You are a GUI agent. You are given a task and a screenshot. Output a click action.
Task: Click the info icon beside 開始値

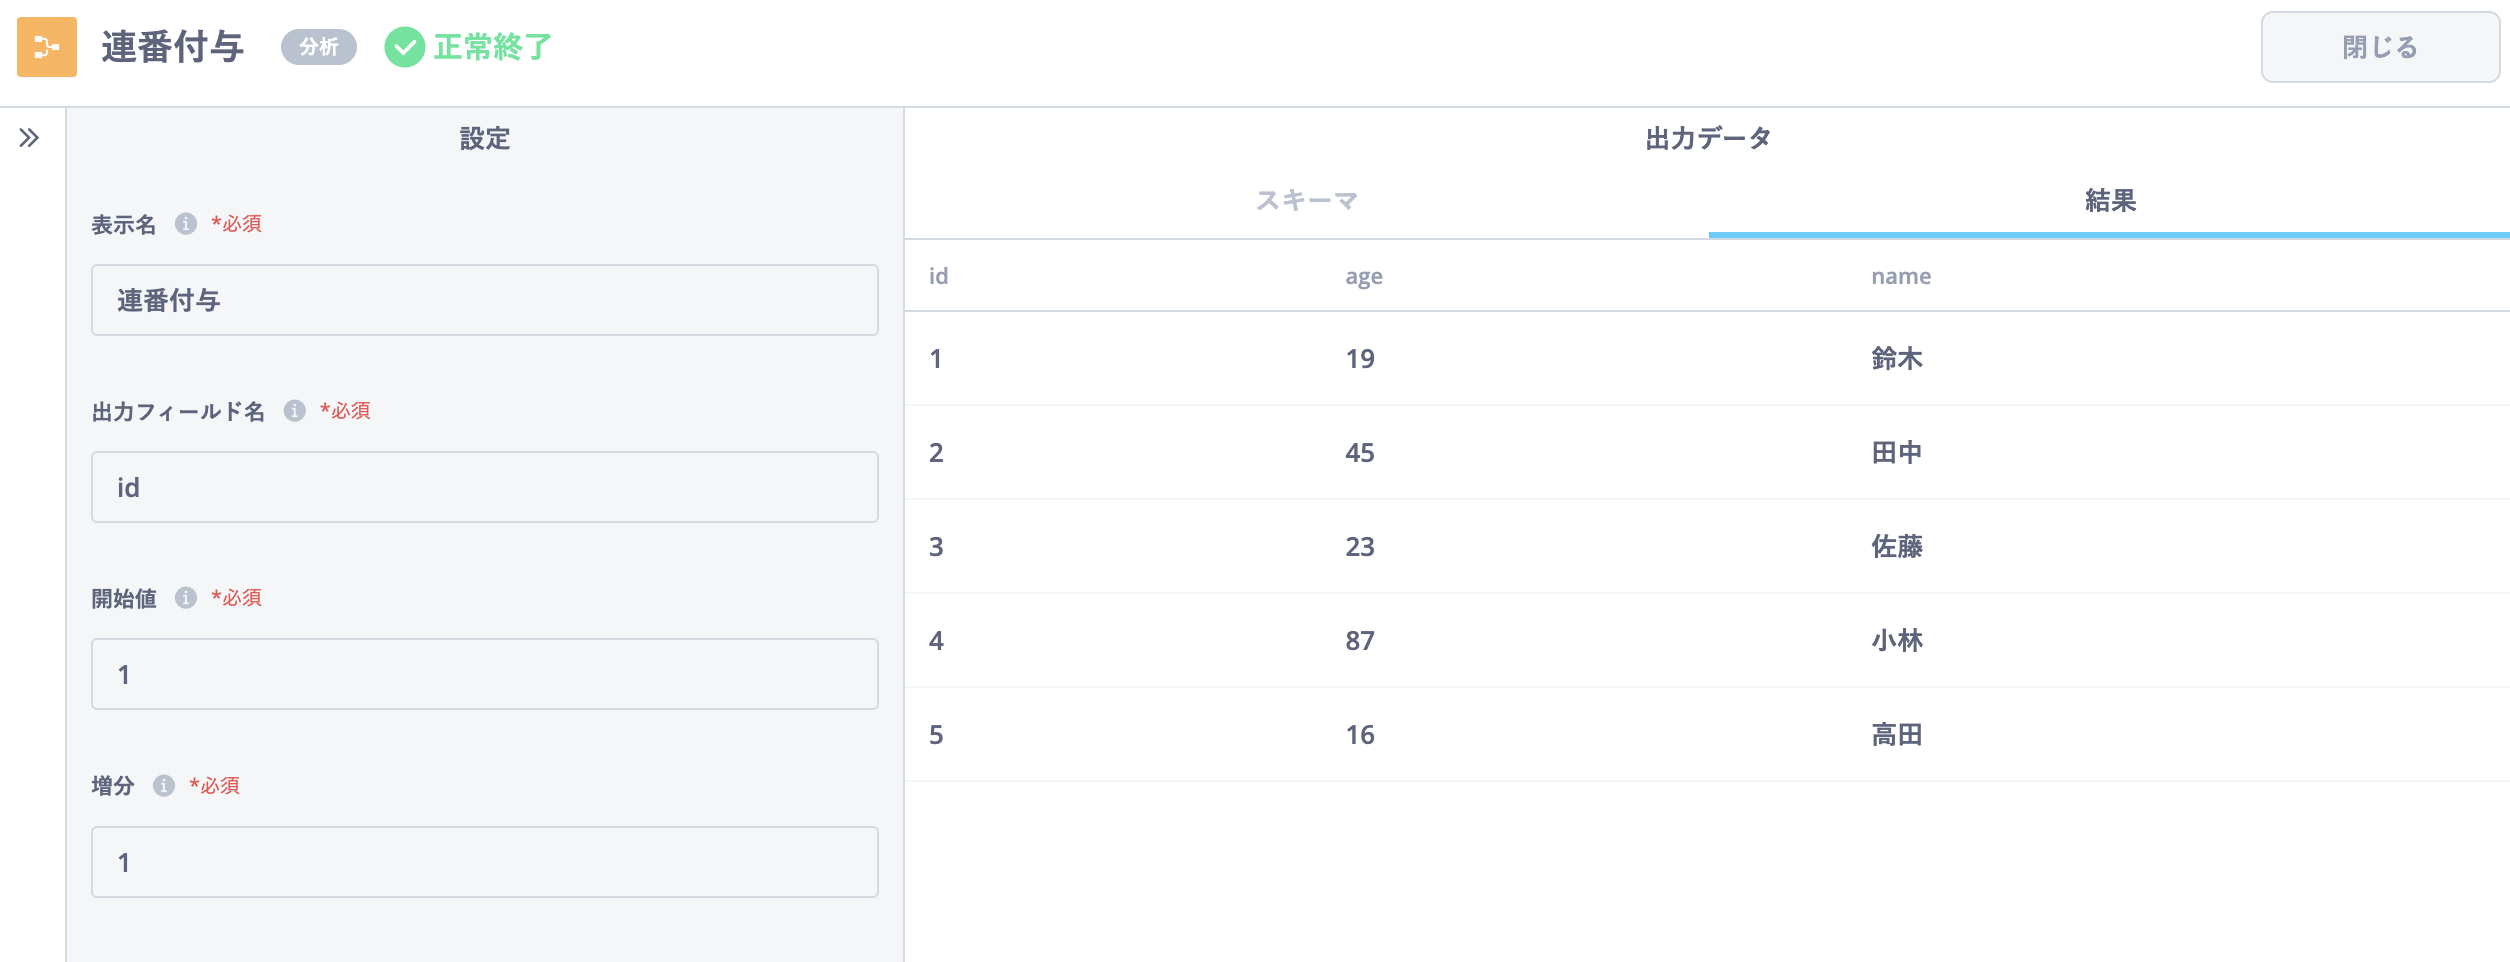click(x=186, y=597)
